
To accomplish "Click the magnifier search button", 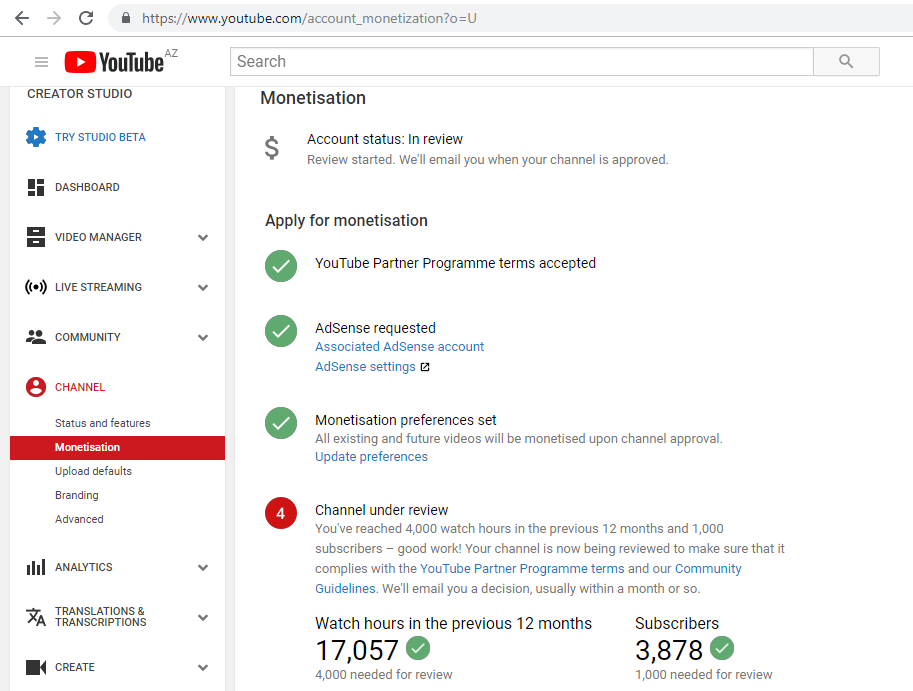I will [846, 61].
